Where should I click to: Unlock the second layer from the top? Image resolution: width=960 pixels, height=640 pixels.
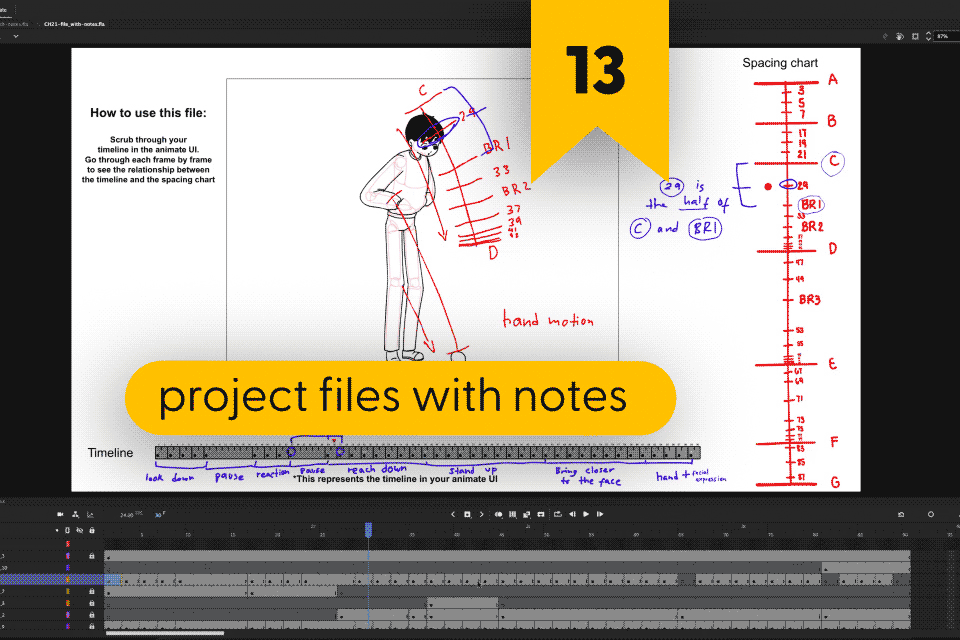[92, 556]
